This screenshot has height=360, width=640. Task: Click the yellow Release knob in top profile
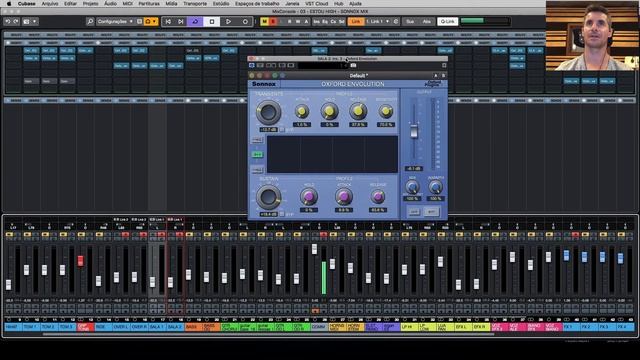pos(358,111)
